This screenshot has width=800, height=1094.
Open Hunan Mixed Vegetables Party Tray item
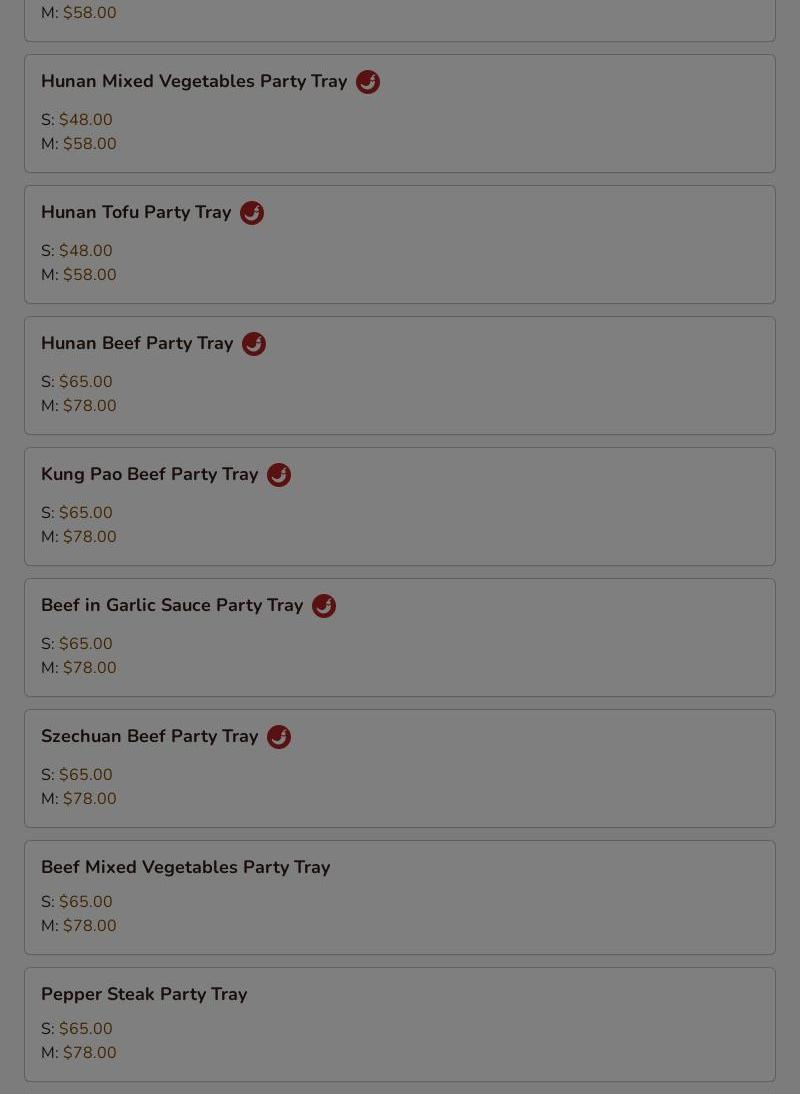194,82
